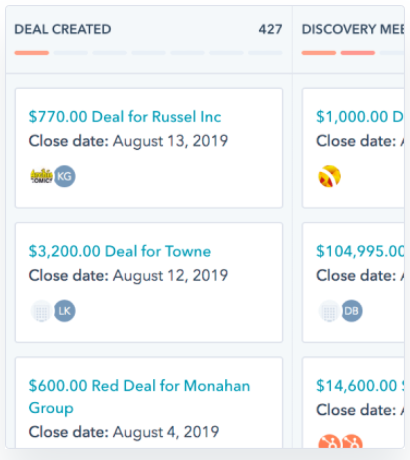410x460 pixels.
Task: Click the Archie Comics company logo icon
Action: [41, 176]
